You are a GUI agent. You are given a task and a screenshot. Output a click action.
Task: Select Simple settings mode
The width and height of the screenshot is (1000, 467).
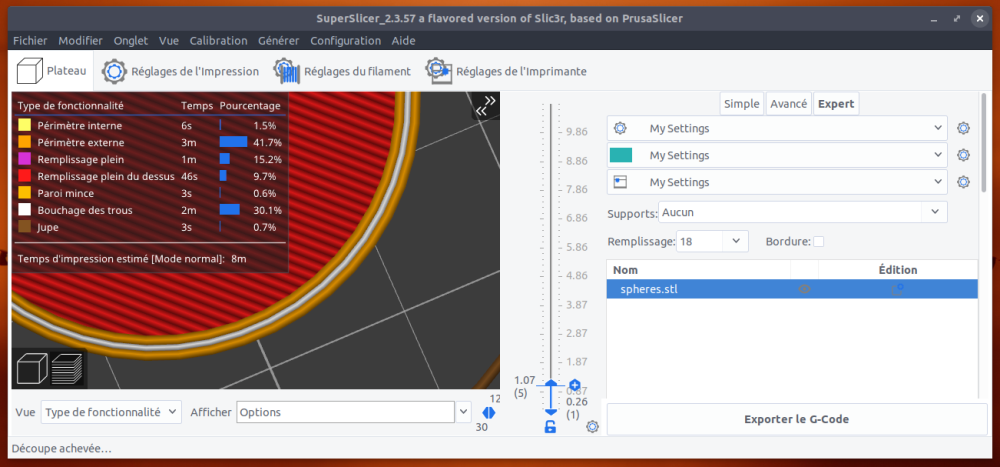742,104
